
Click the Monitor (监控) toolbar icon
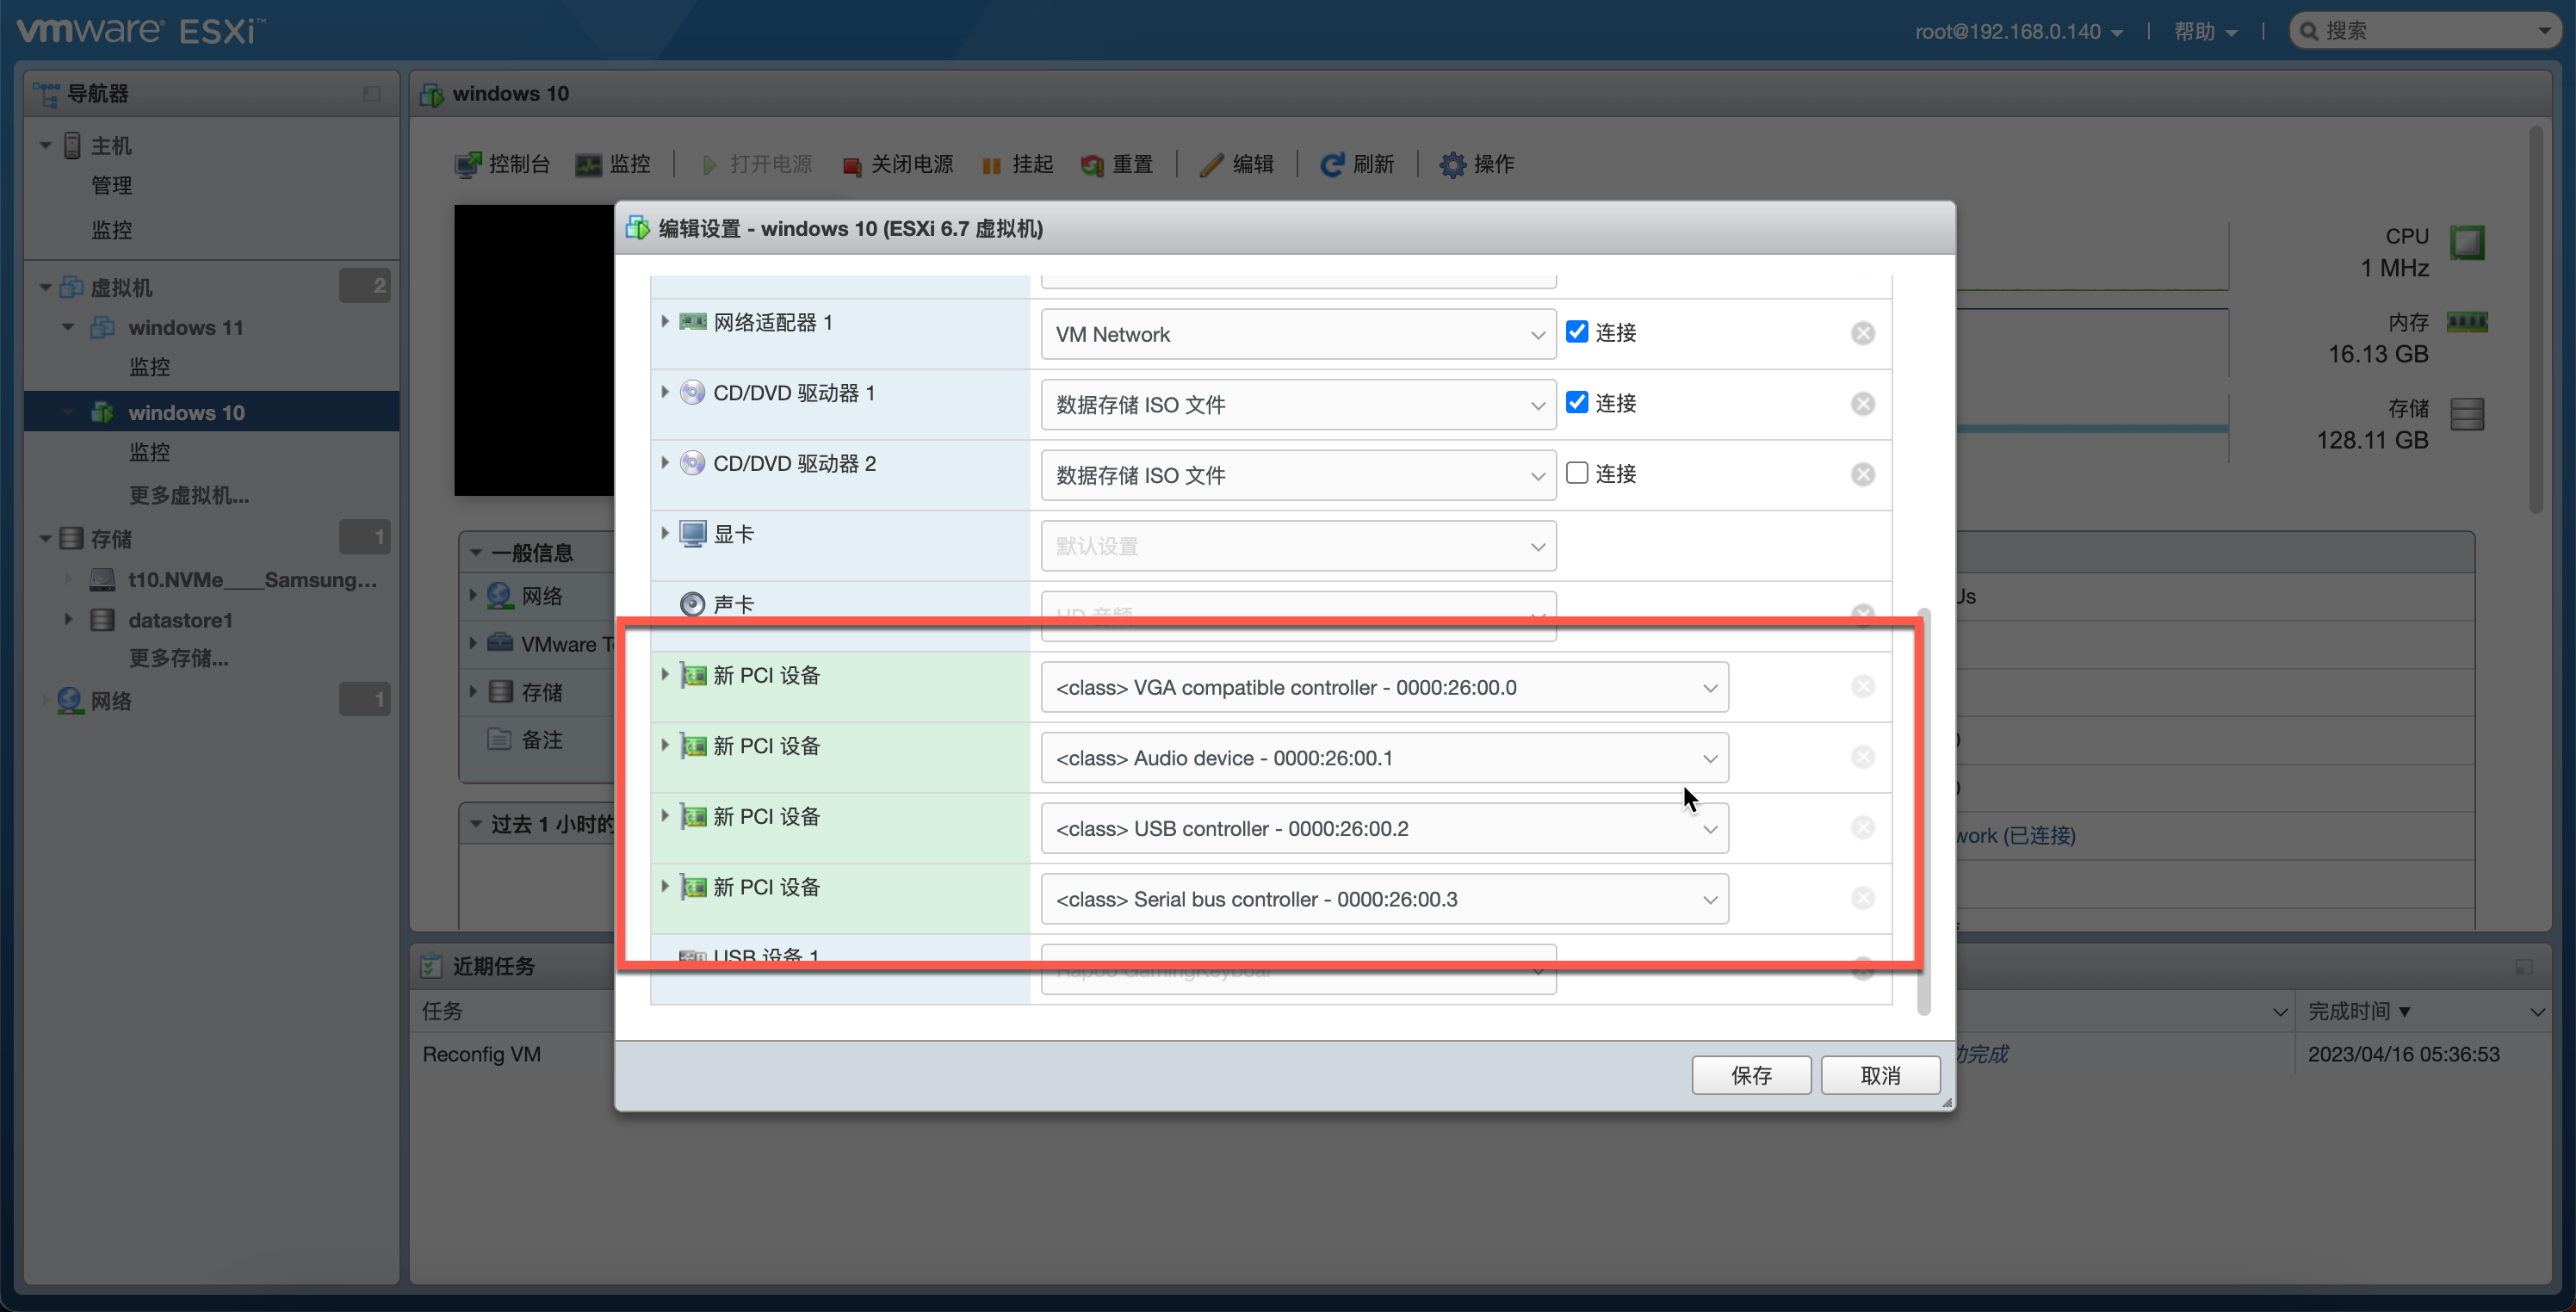tap(588, 164)
